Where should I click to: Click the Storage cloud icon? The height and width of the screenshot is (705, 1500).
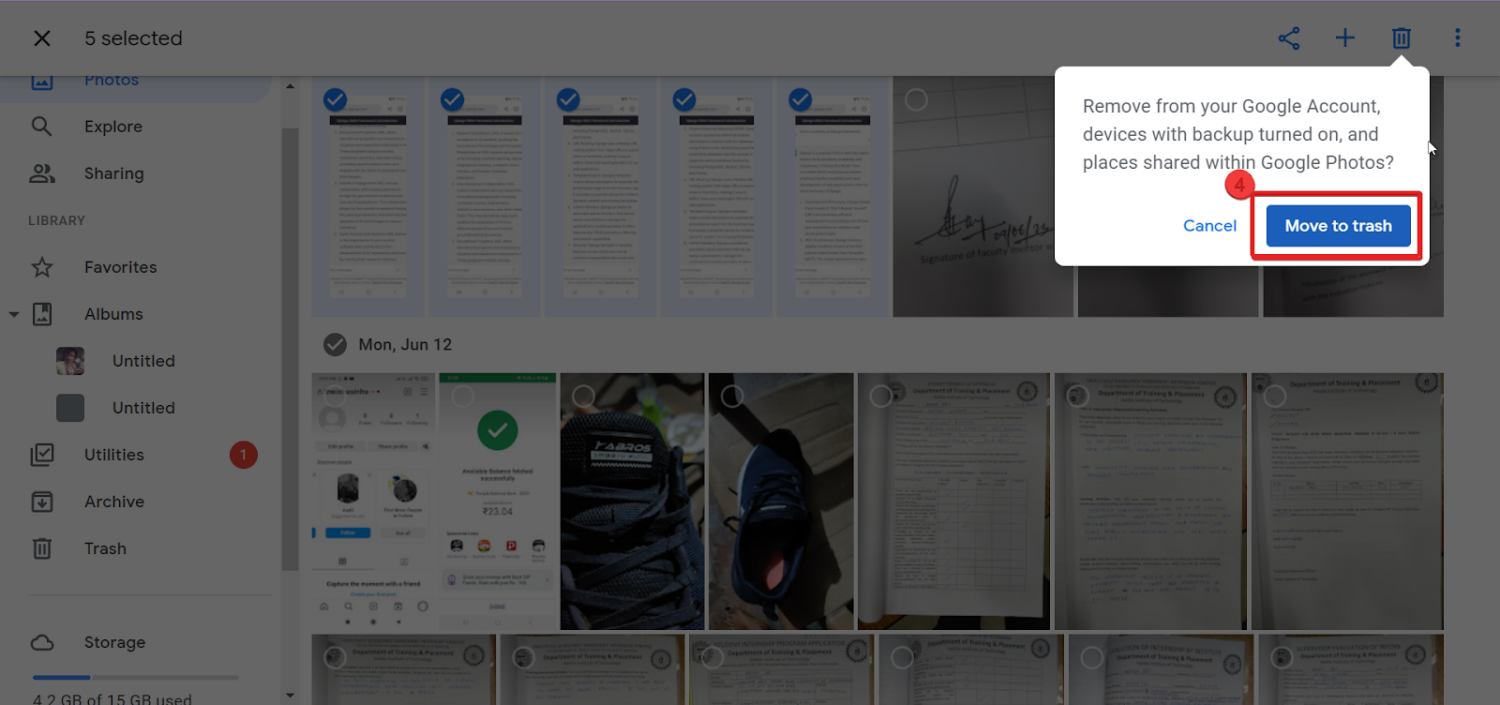(x=42, y=642)
